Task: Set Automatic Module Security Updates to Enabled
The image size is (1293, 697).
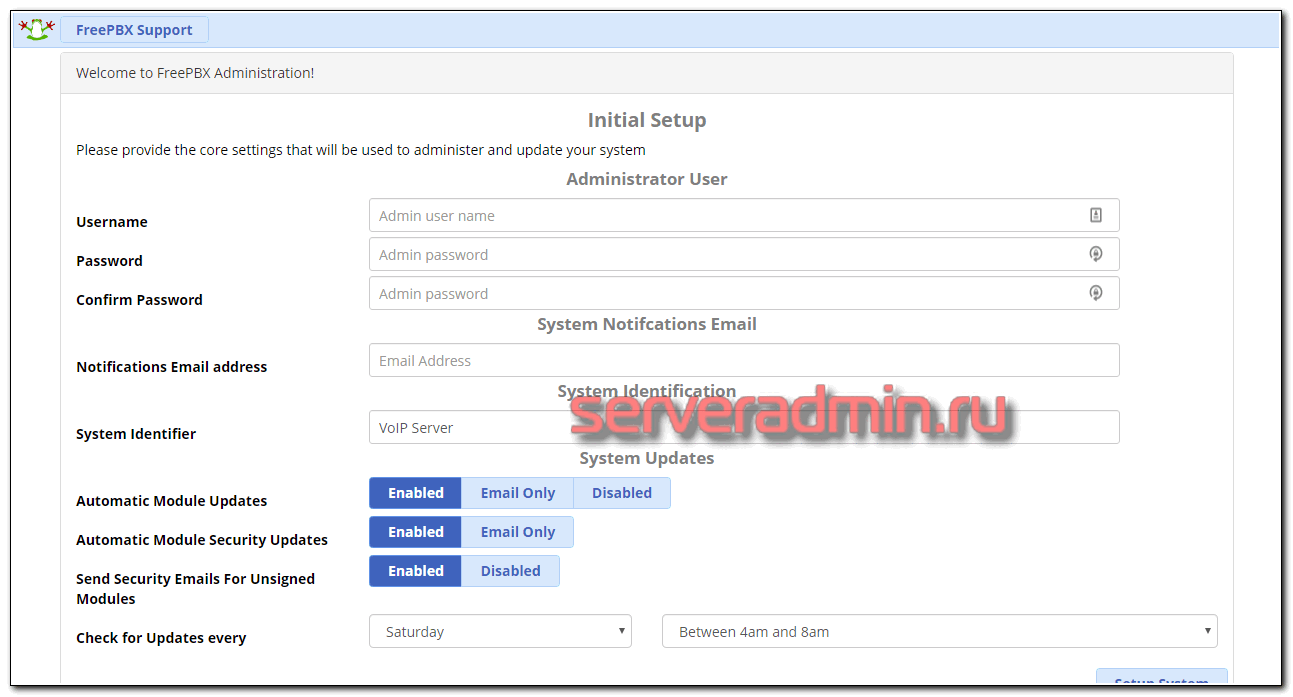Action: [x=416, y=532]
